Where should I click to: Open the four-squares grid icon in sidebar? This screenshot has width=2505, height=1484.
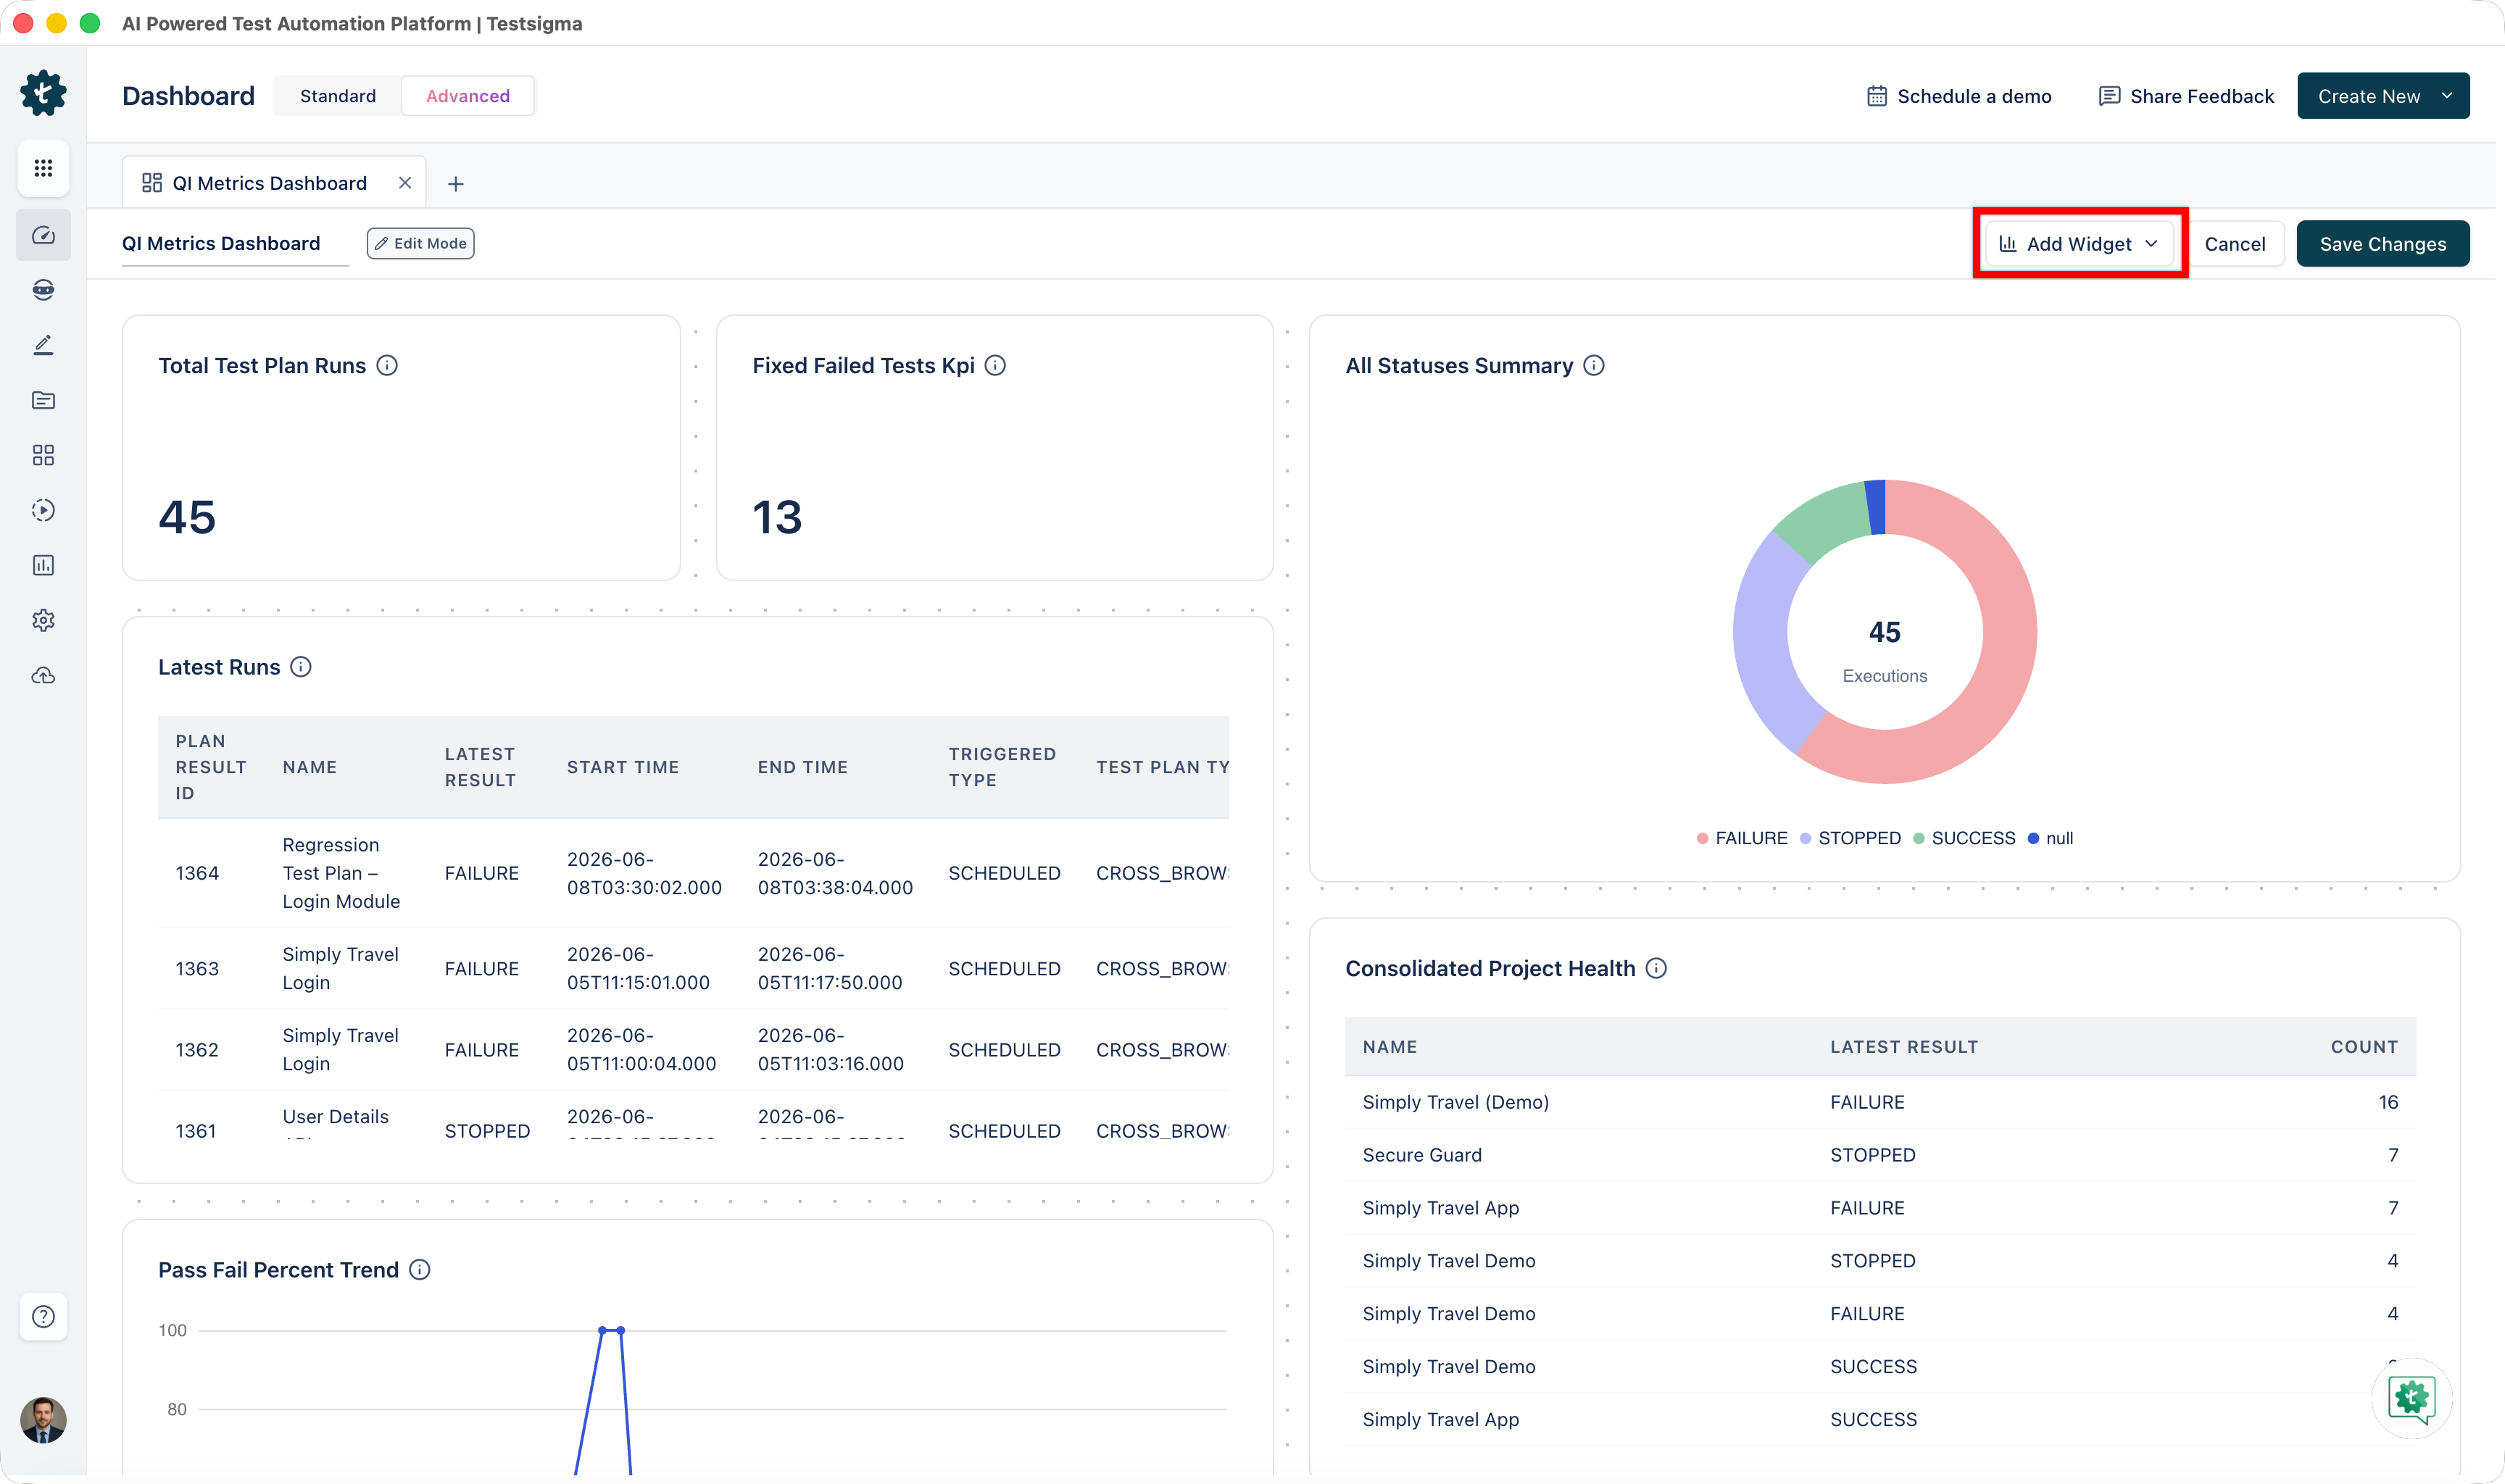[43, 455]
